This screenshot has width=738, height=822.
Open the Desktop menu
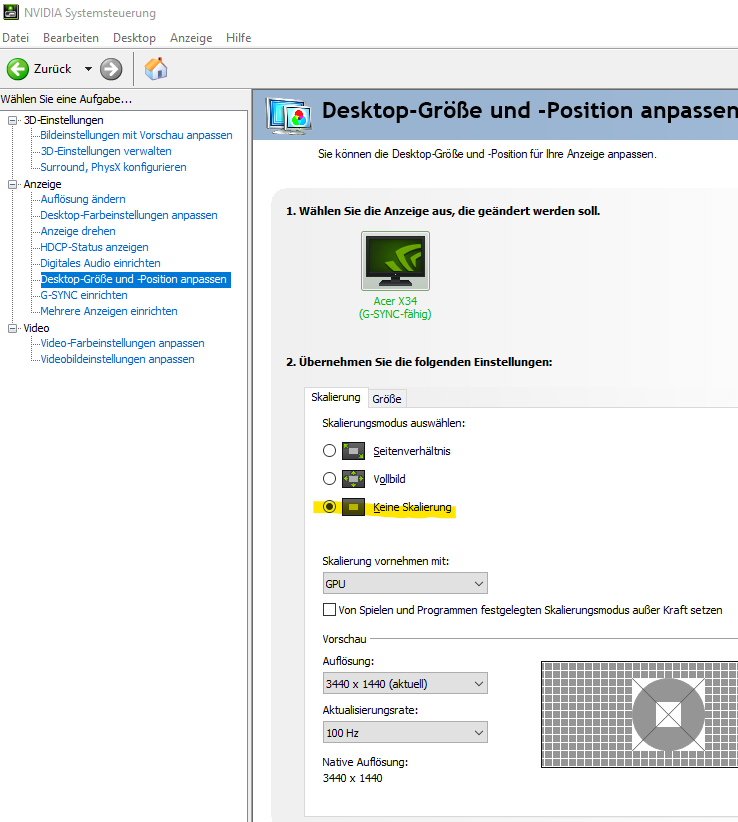point(134,38)
